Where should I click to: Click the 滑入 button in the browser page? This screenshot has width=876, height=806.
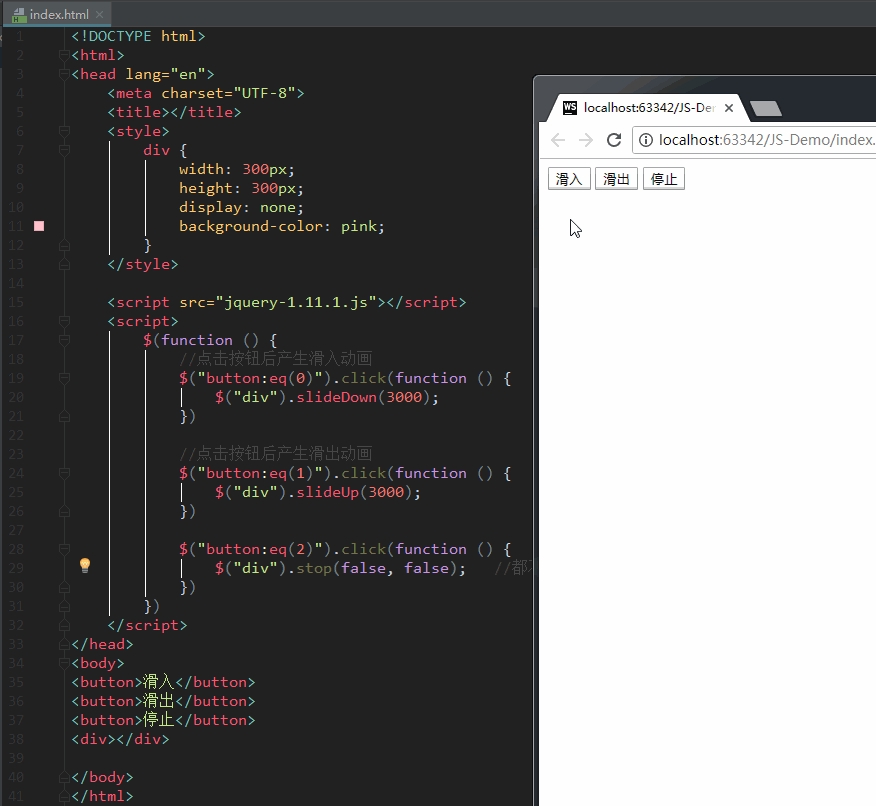click(569, 179)
